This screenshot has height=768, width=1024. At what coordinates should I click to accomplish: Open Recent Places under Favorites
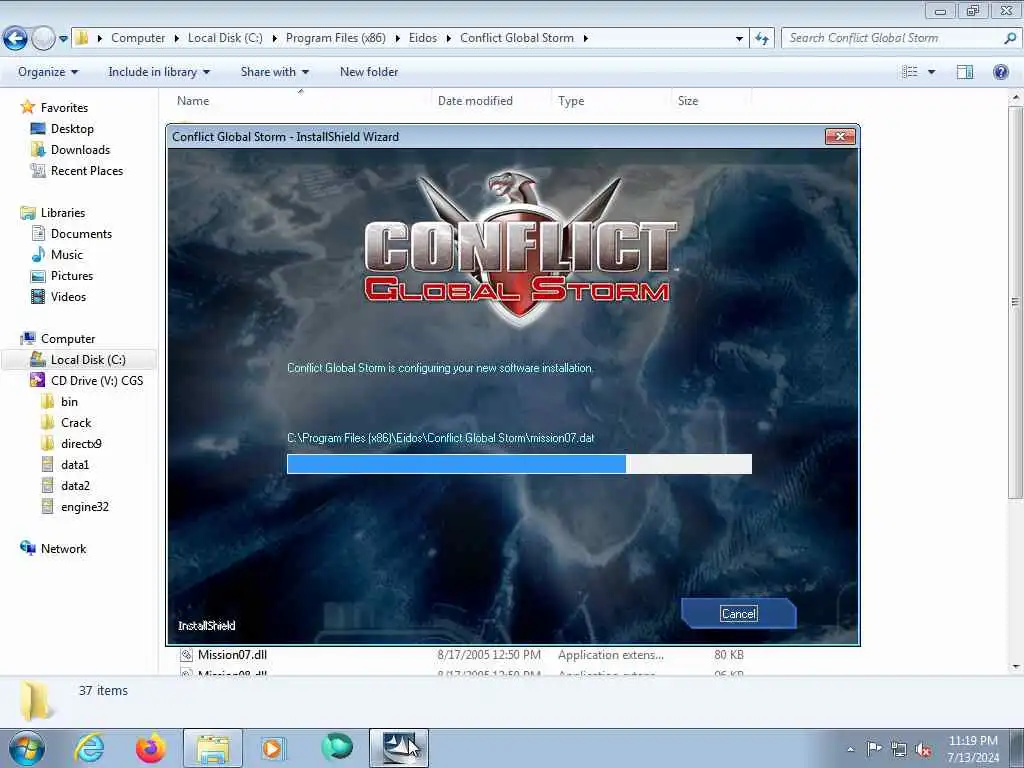coord(87,170)
